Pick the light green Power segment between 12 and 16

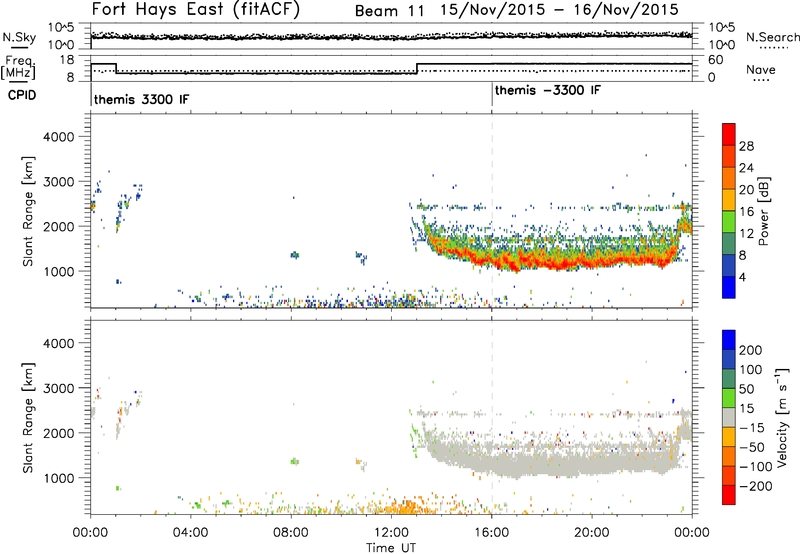729,222
